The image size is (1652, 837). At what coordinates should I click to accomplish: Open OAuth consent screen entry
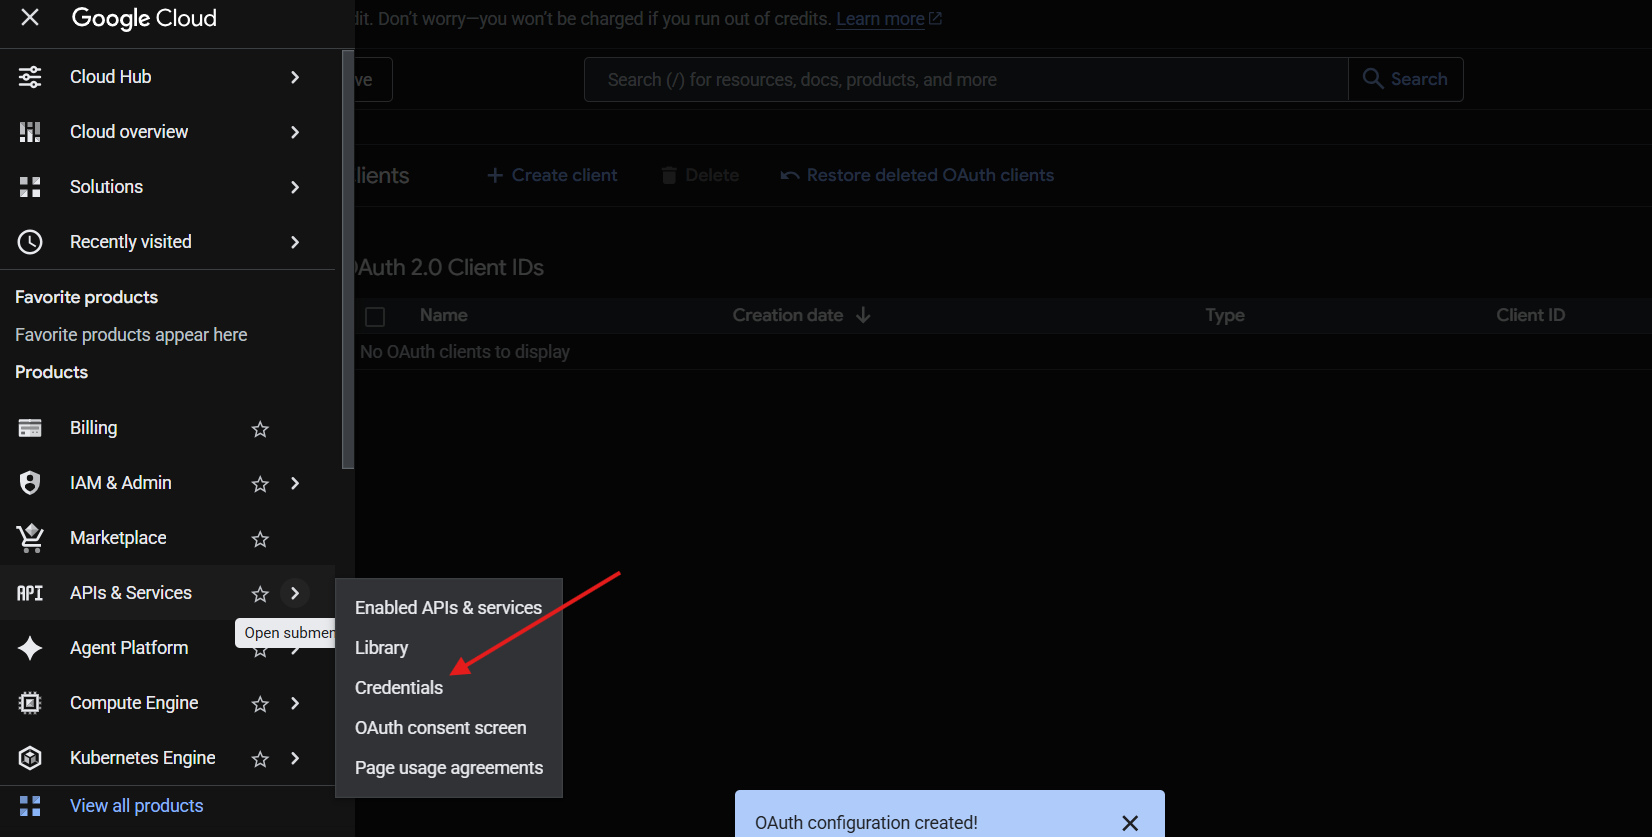(448, 728)
